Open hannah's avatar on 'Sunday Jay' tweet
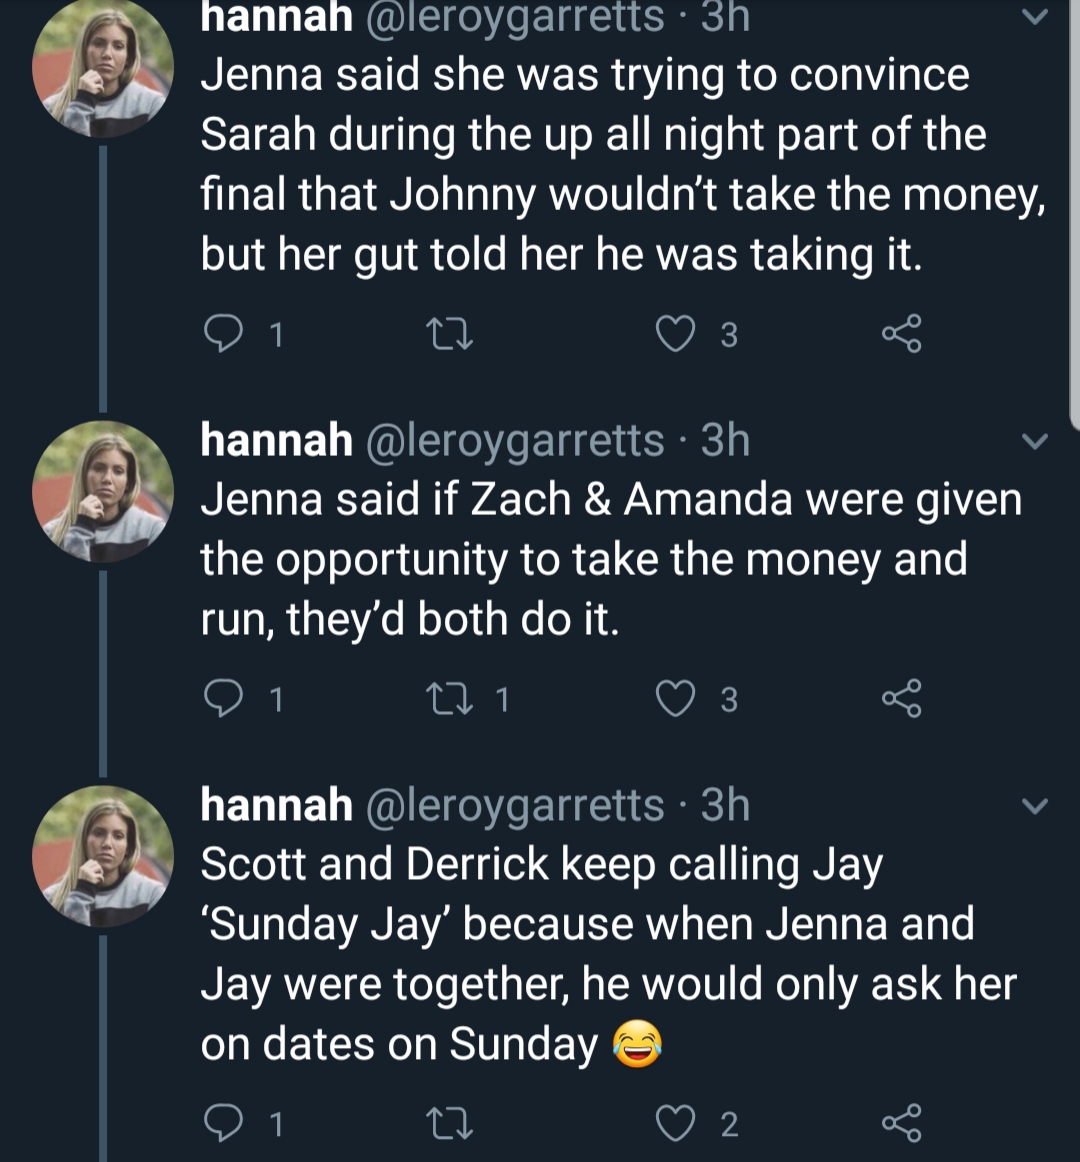 [103, 856]
